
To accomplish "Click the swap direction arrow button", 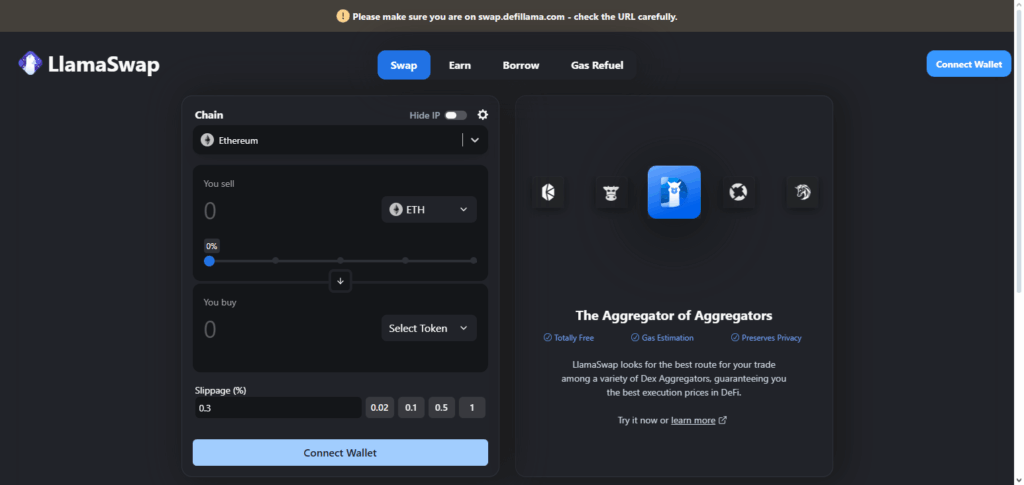I will pos(340,281).
